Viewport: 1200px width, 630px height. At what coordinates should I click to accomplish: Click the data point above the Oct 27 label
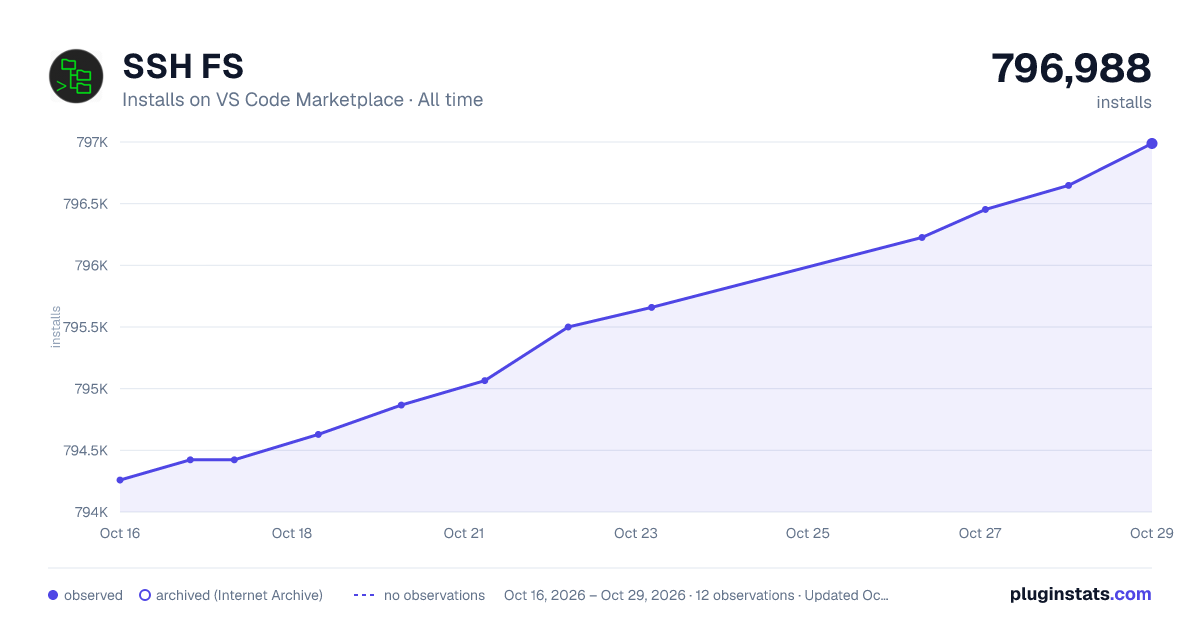coord(986,209)
